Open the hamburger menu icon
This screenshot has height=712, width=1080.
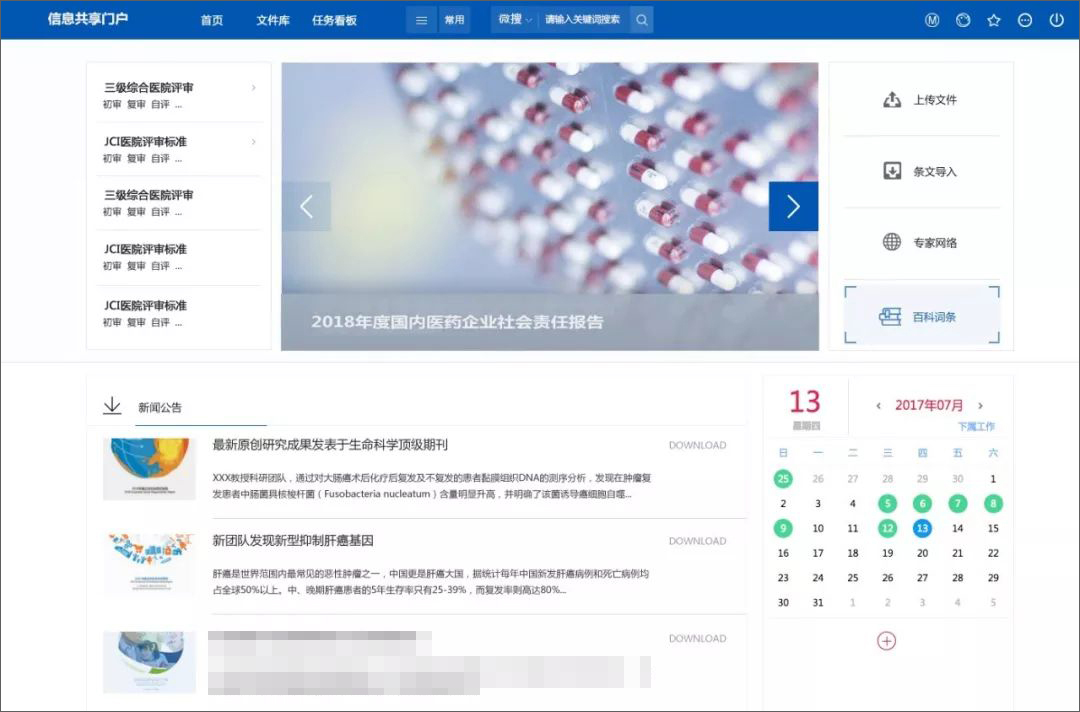tap(422, 20)
